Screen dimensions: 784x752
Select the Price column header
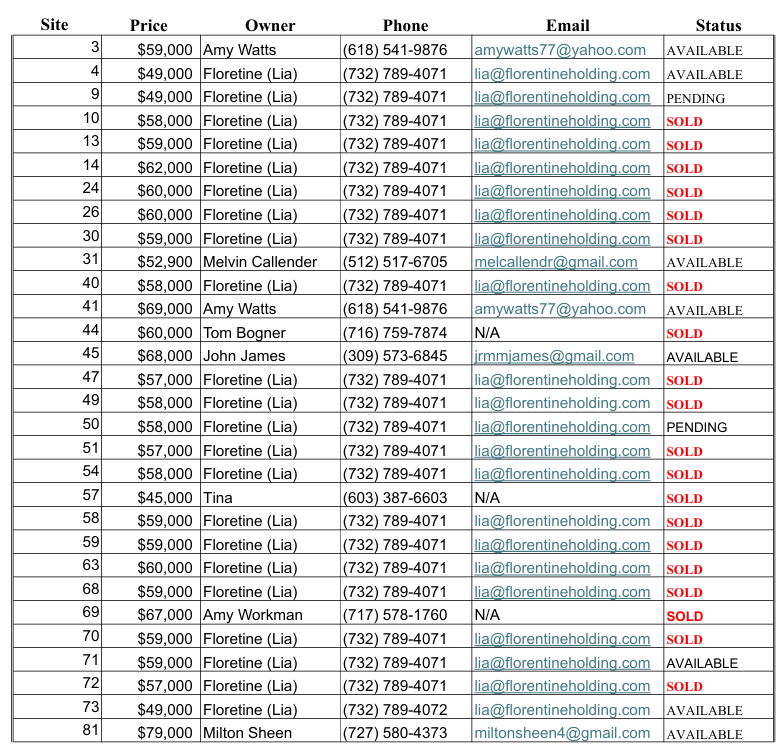(148, 26)
